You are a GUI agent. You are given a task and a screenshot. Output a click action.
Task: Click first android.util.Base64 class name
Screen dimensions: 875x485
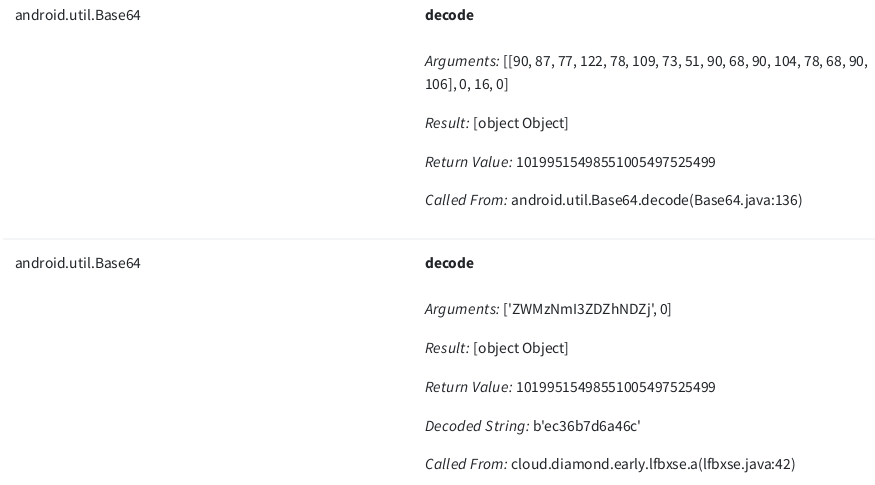tap(78, 15)
